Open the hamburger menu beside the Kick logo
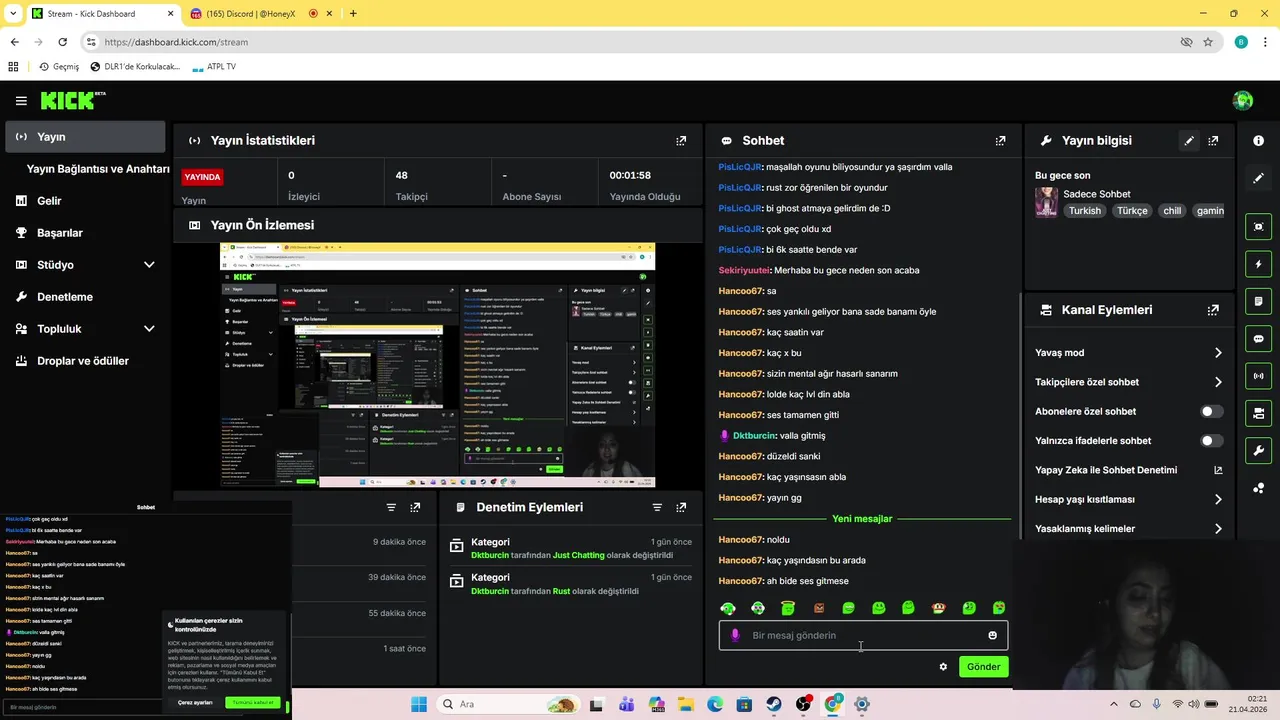 point(21,101)
